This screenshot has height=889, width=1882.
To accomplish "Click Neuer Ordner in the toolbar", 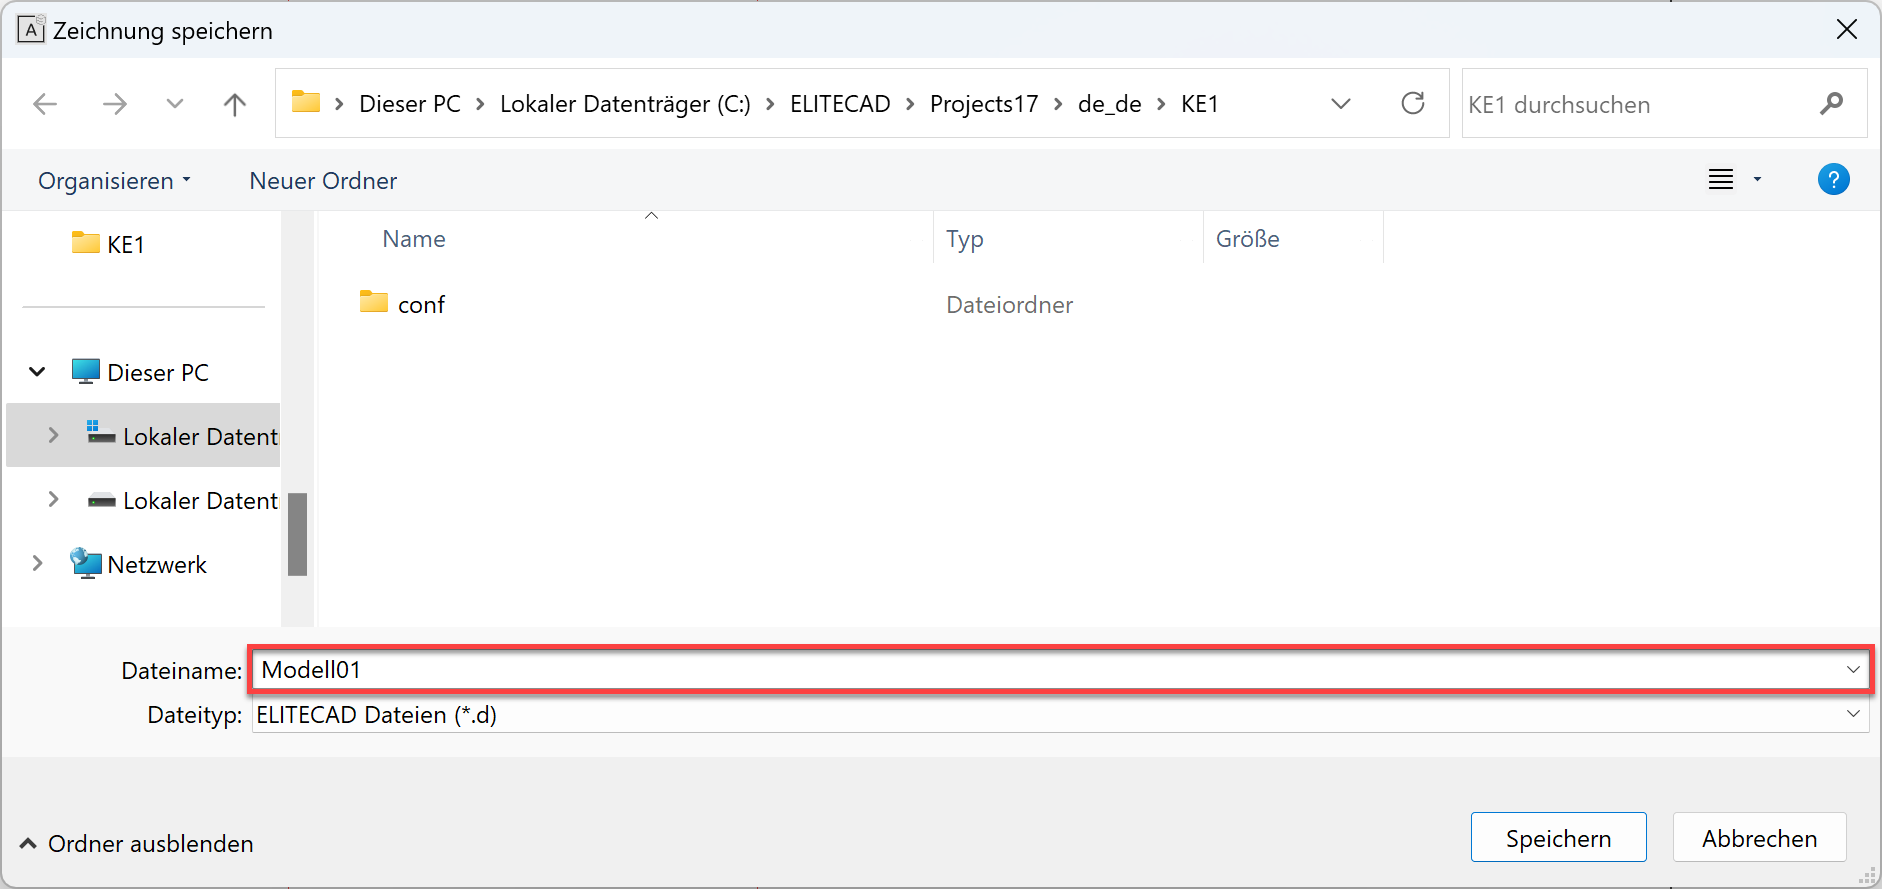I will click(323, 181).
